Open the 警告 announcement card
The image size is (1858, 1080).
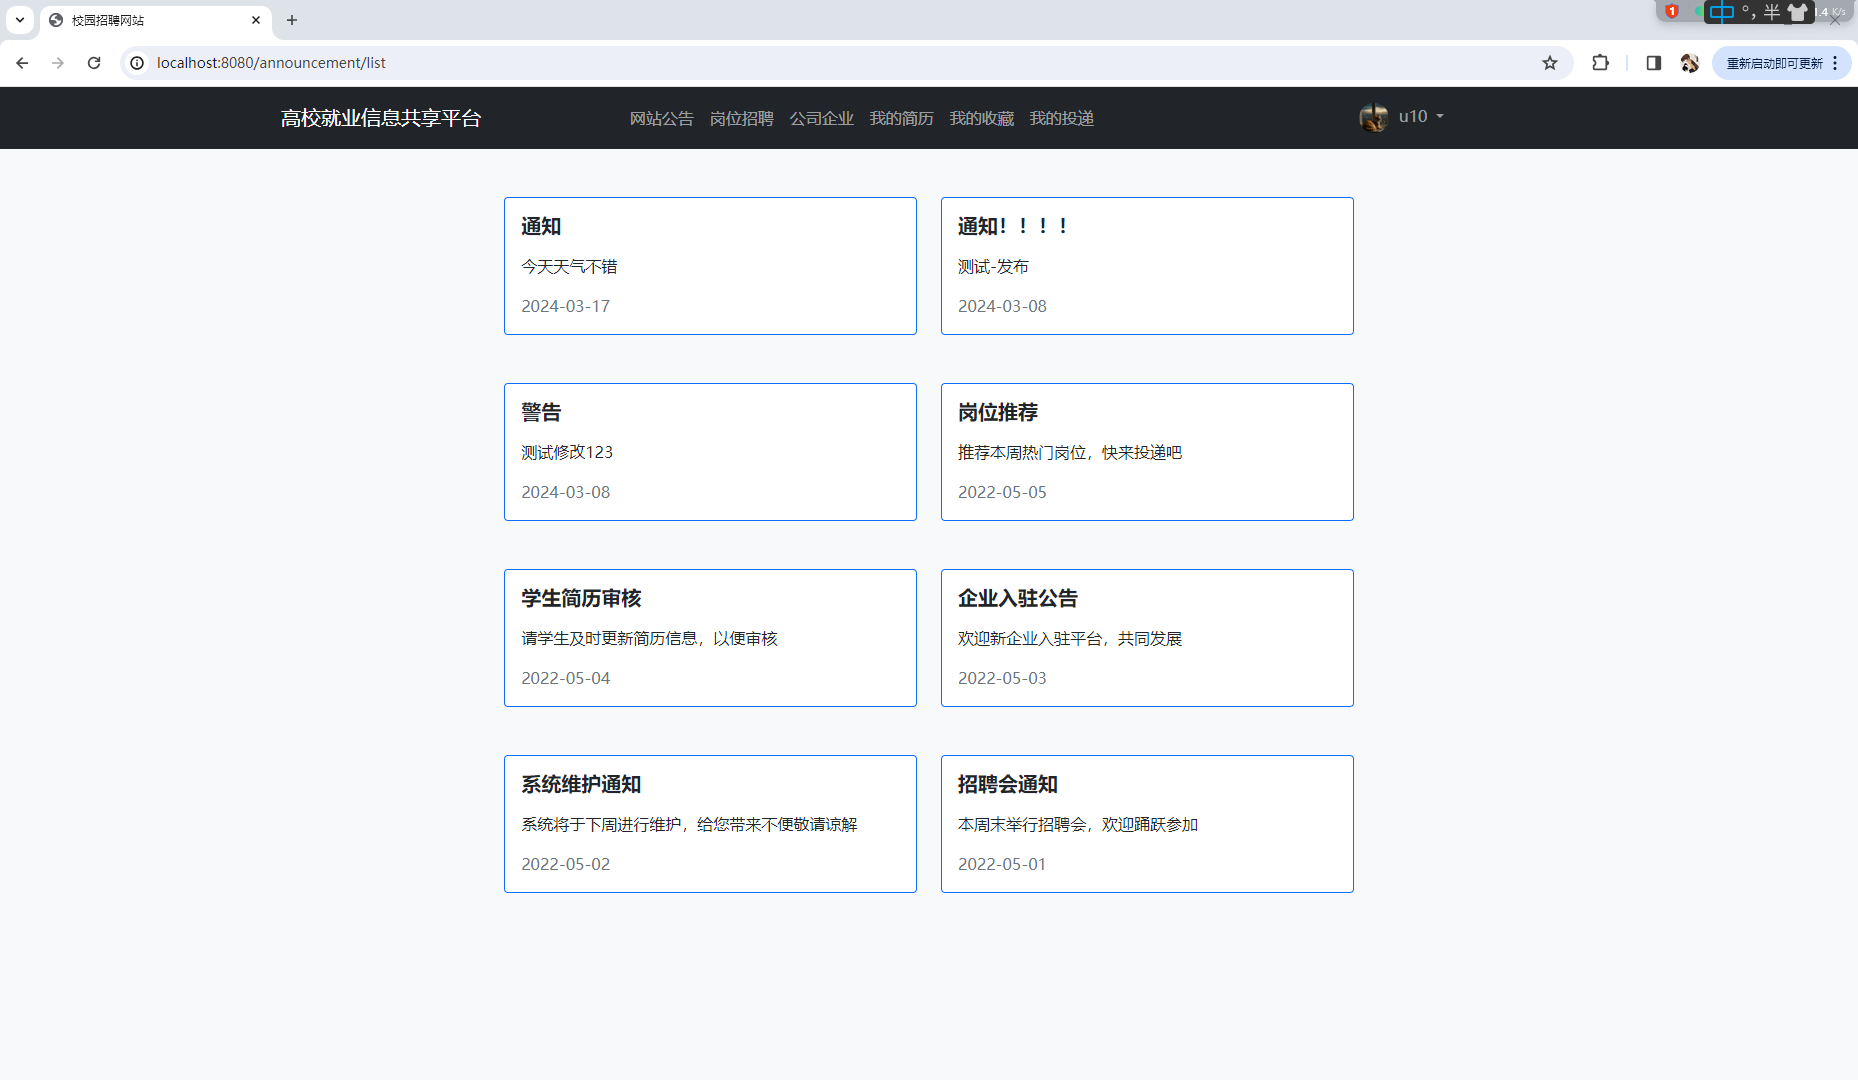click(710, 452)
